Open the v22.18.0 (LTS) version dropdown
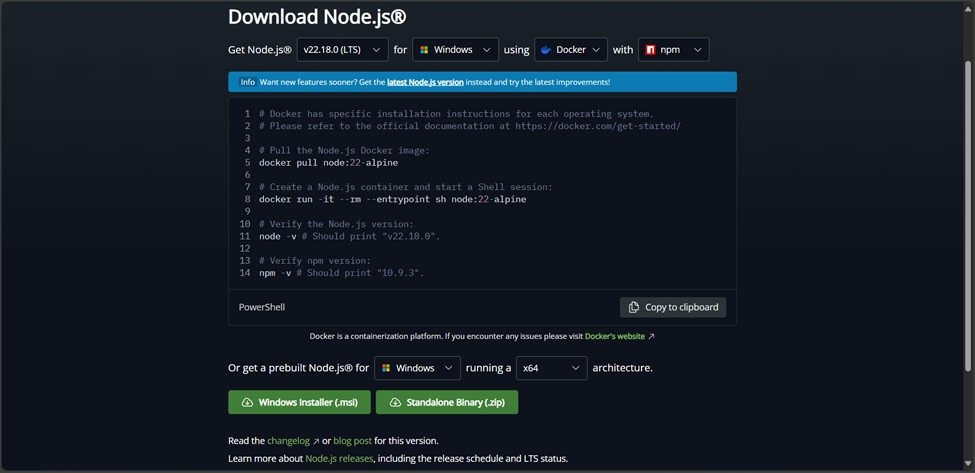The height and width of the screenshot is (473, 975). [x=342, y=50]
